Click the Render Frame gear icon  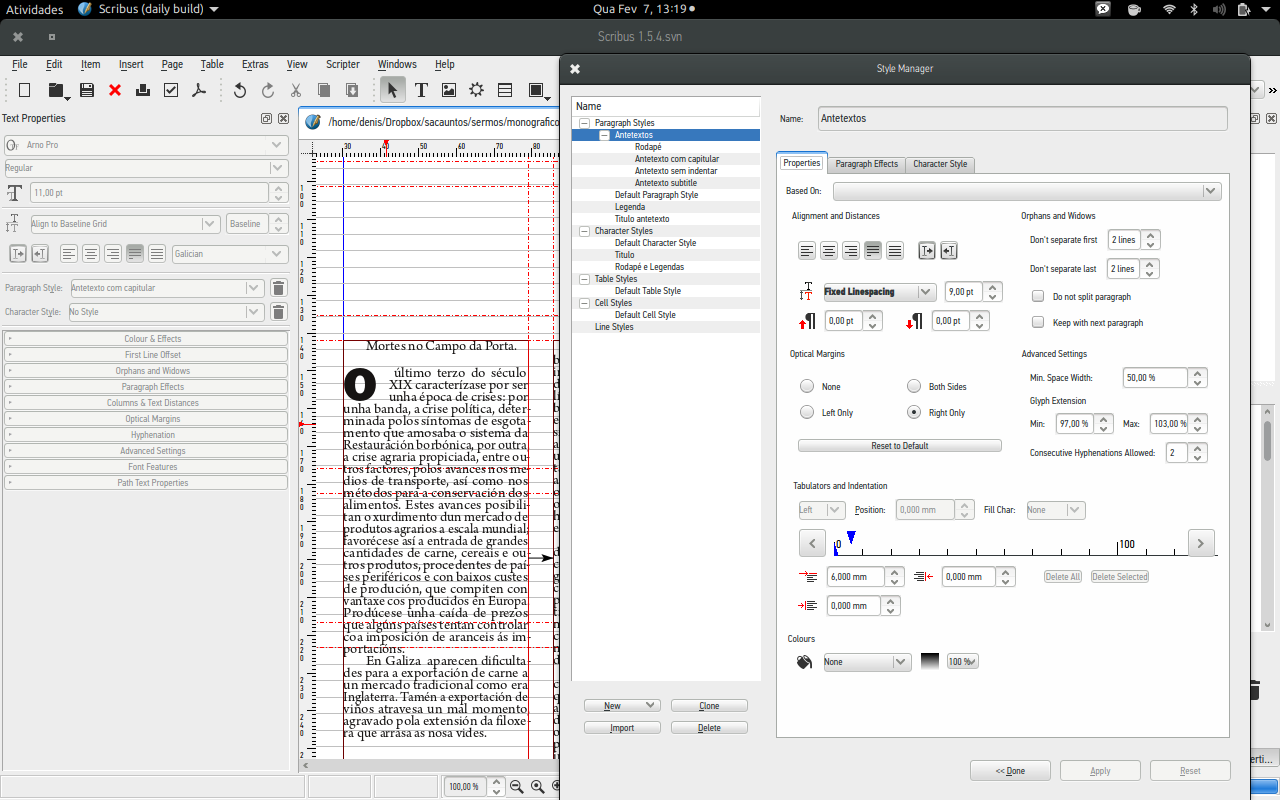[477, 90]
